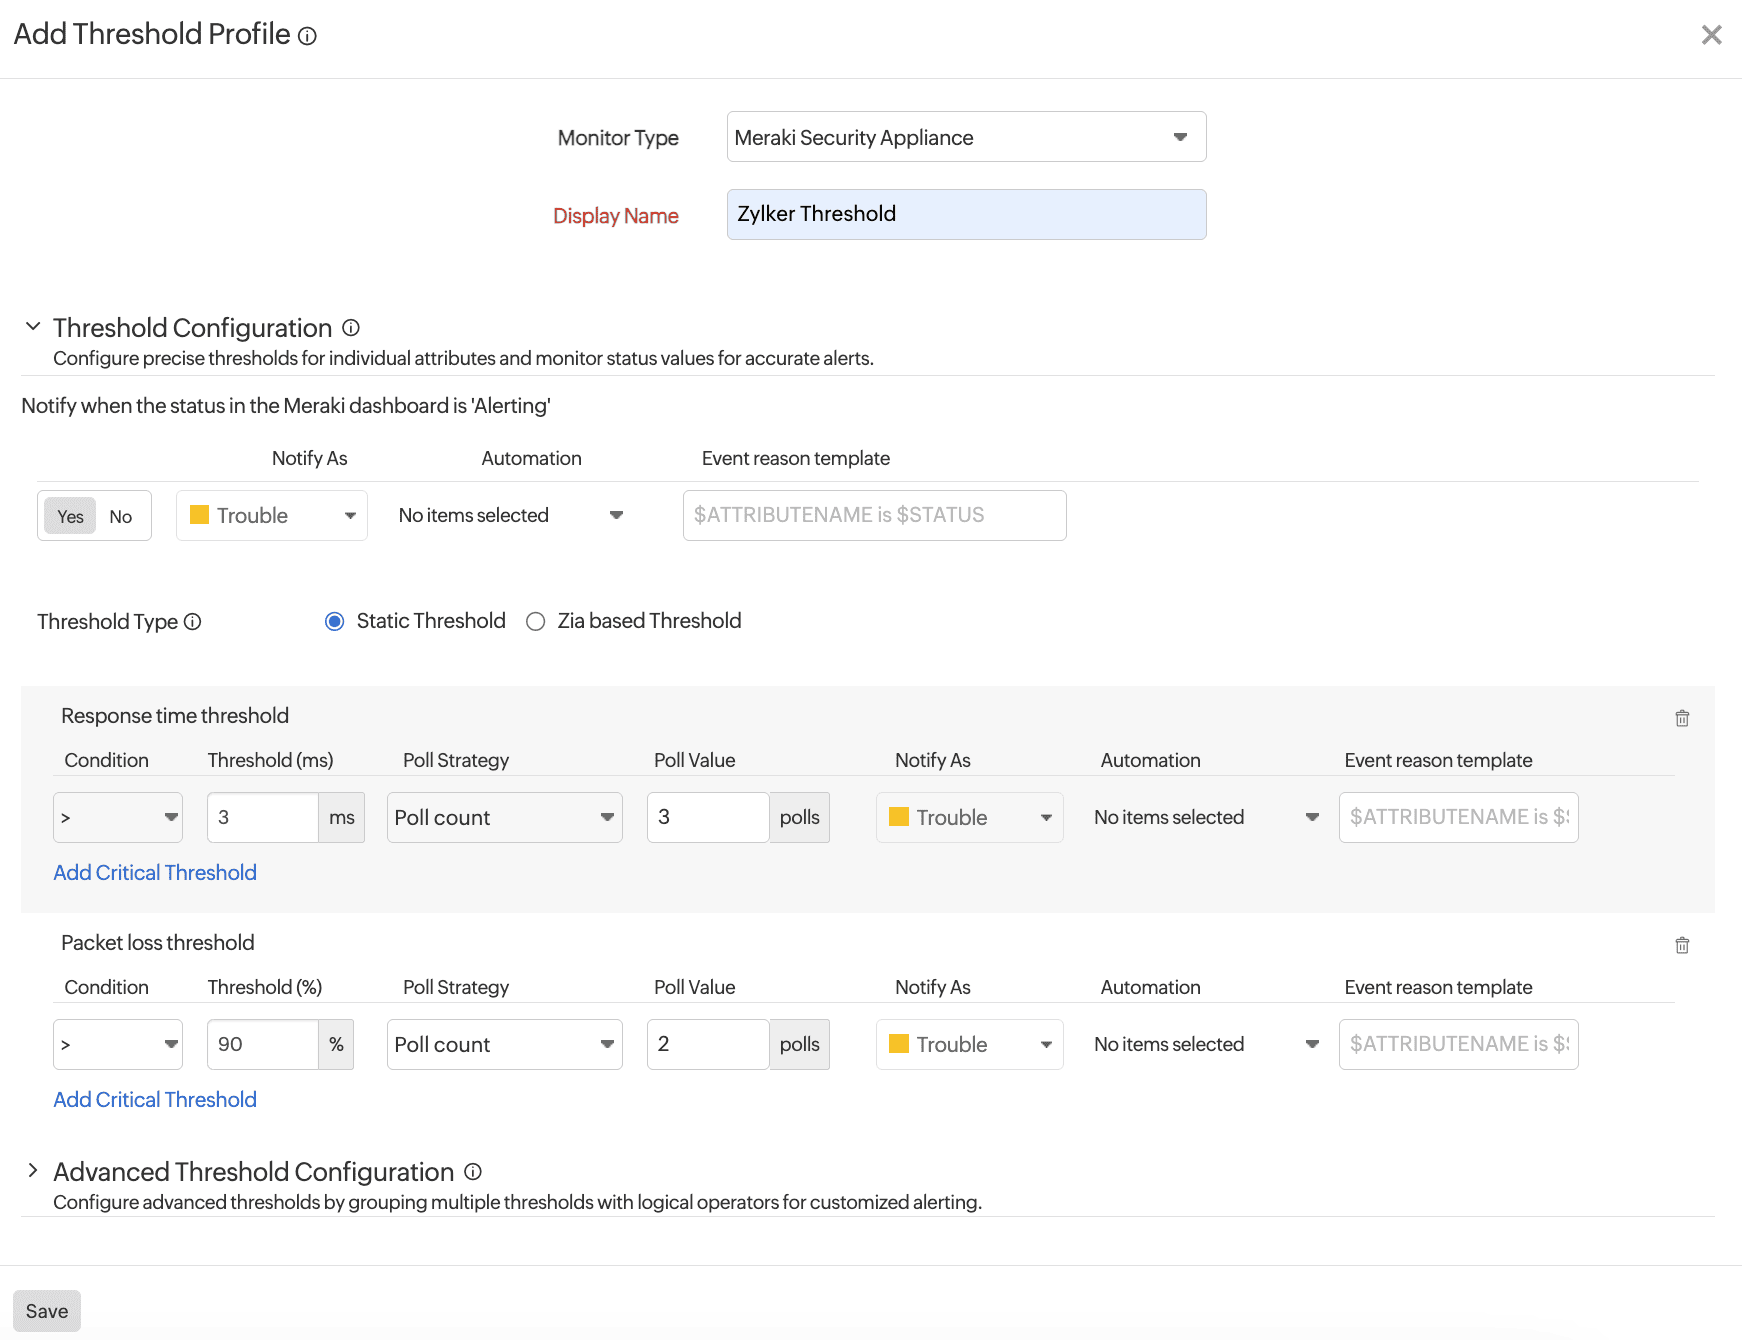Click Add Critical Threshold under Response time
Image resolution: width=1742 pixels, height=1340 pixels.
click(x=155, y=873)
